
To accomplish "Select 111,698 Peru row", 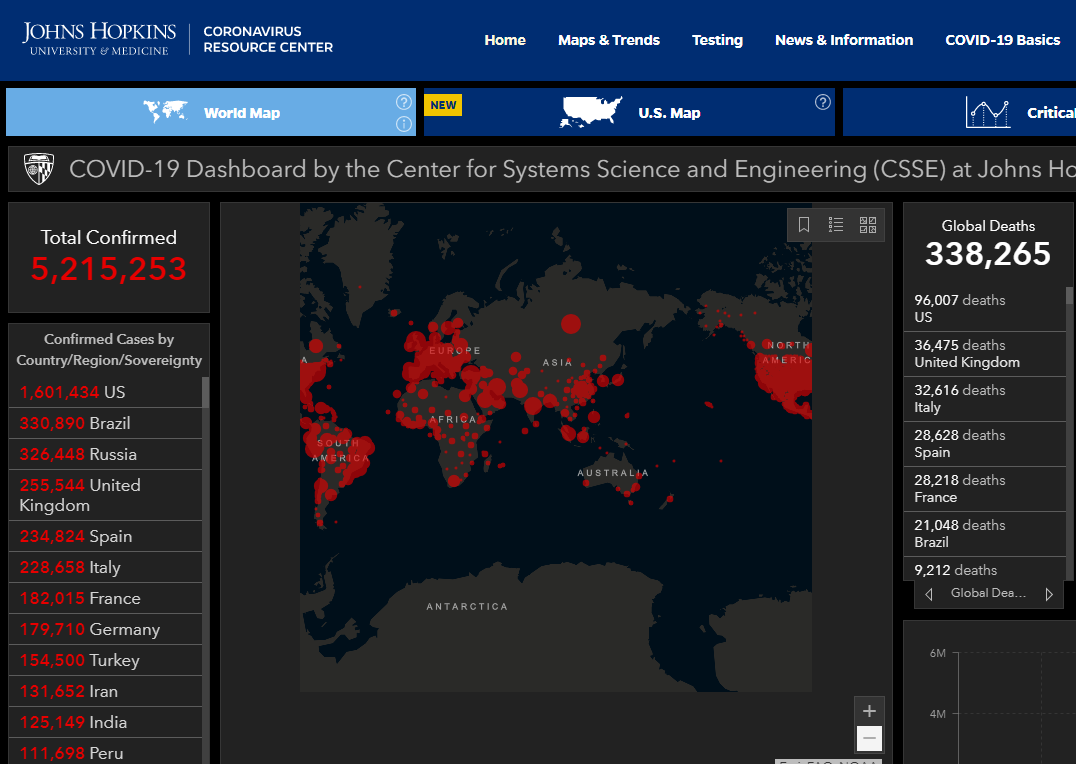I will [105, 752].
